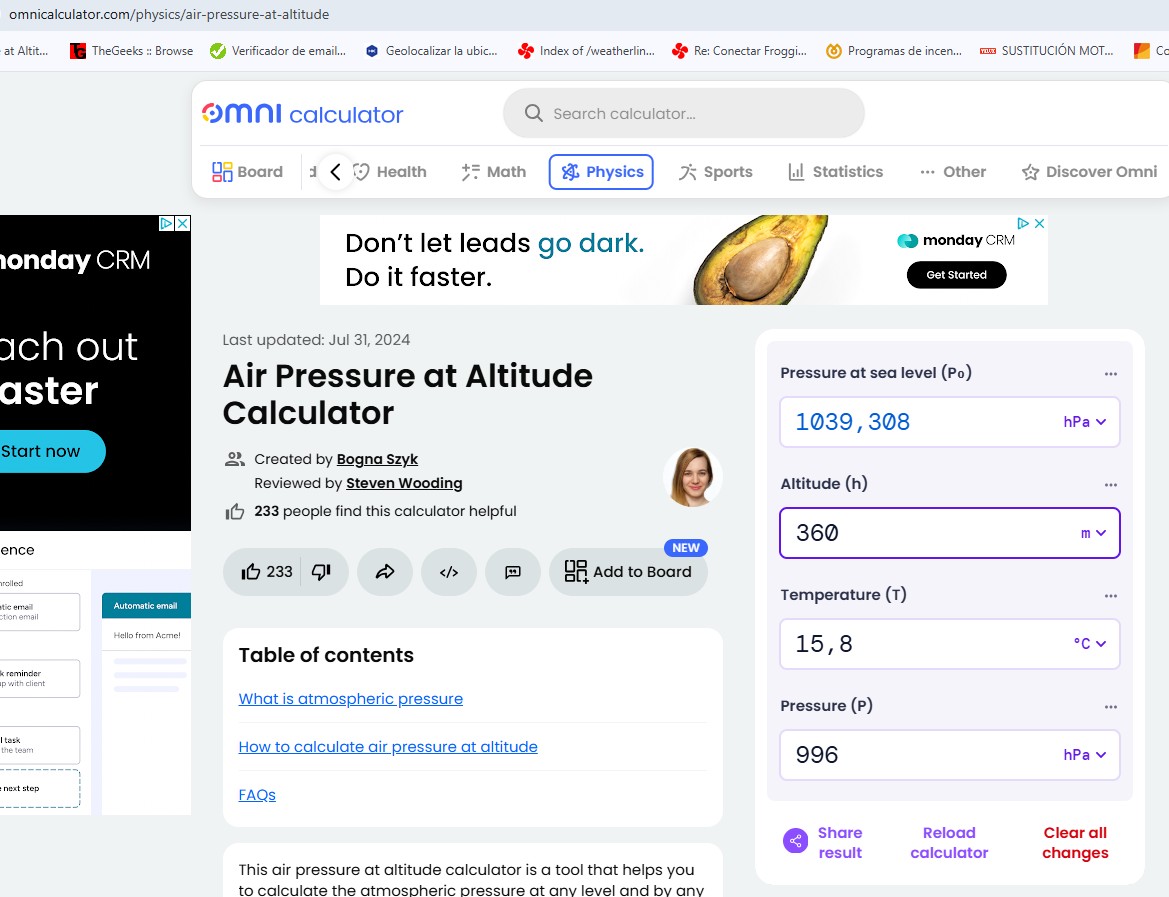1169x897 pixels.
Task: Follow the 'What is atmospheric pressure' link
Action: 351,699
